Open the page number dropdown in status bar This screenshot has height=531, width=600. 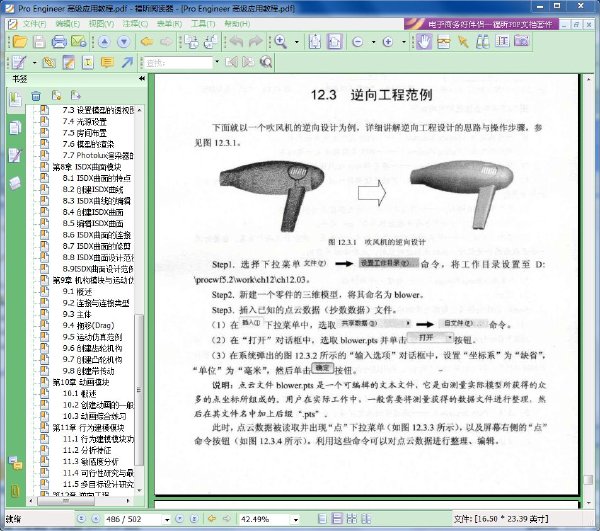[x=167, y=520]
